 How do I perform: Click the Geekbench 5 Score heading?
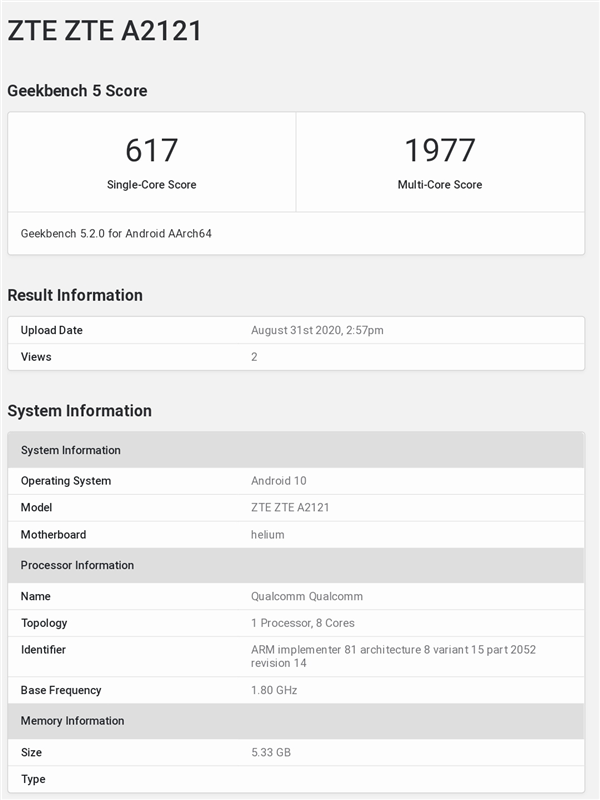(x=77, y=91)
